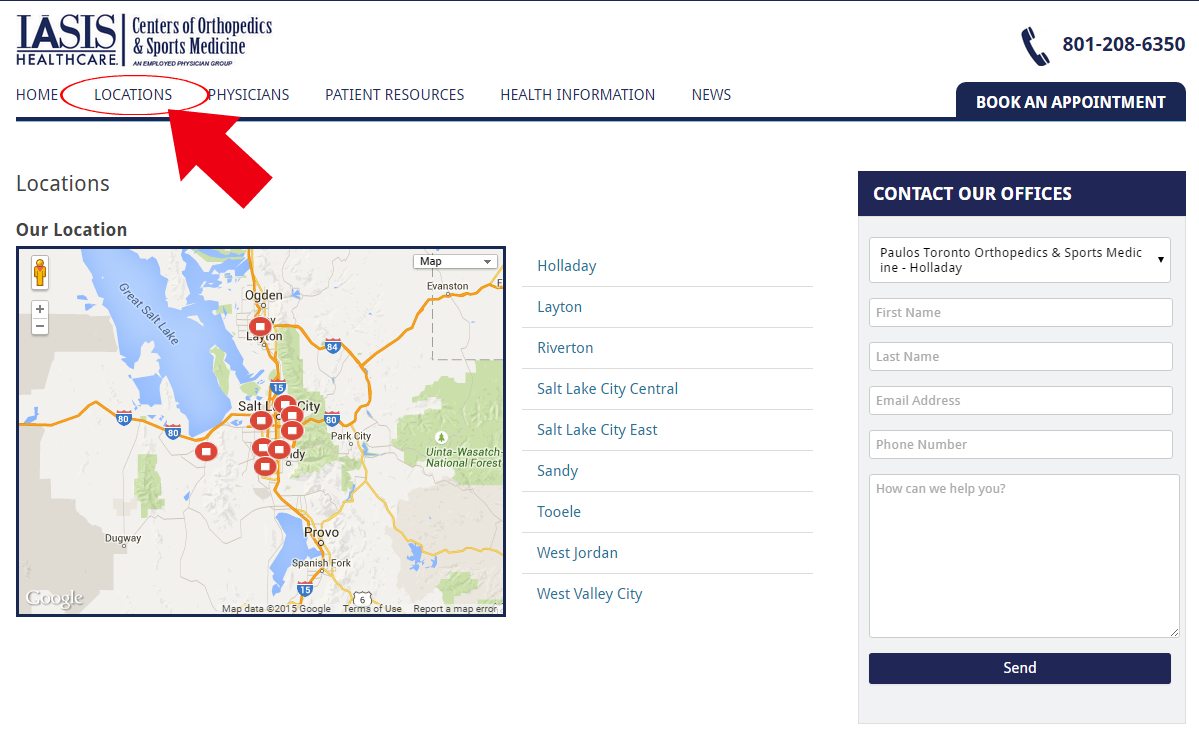1199x732 pixels.
Task: Open Street View pegman on map
Action: tap(40, 272)
